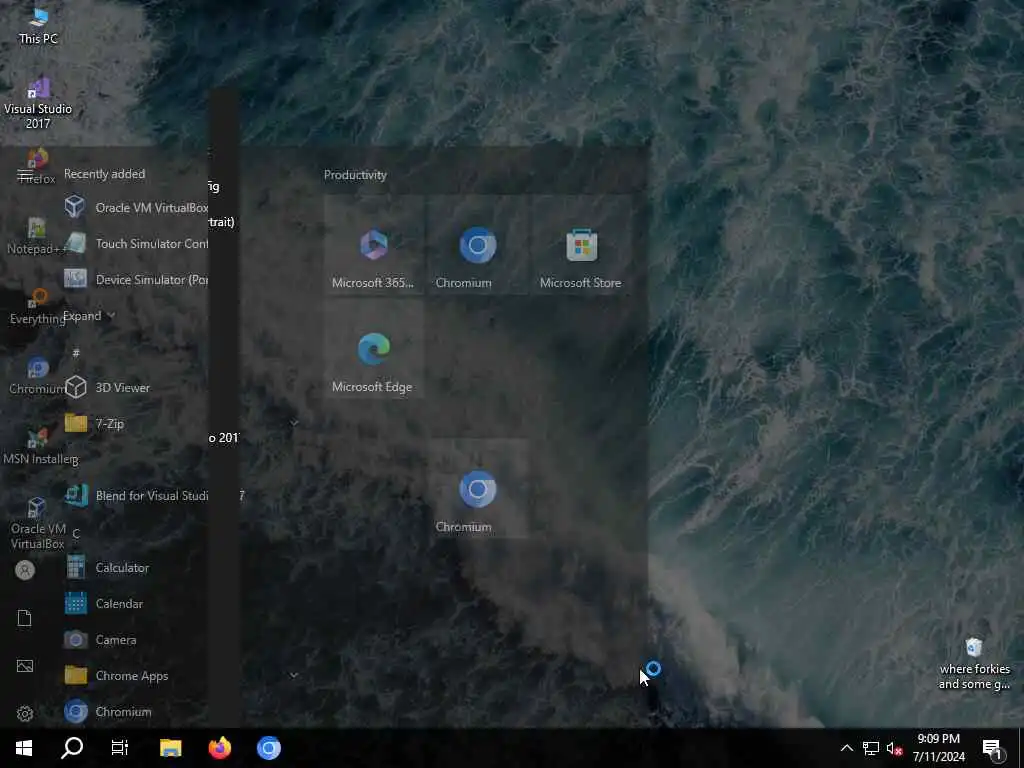This screenshot has width=1024, height=768.
Task: Select Visual Studio 2017 desktop icon
Action: [x=38, y=103]
